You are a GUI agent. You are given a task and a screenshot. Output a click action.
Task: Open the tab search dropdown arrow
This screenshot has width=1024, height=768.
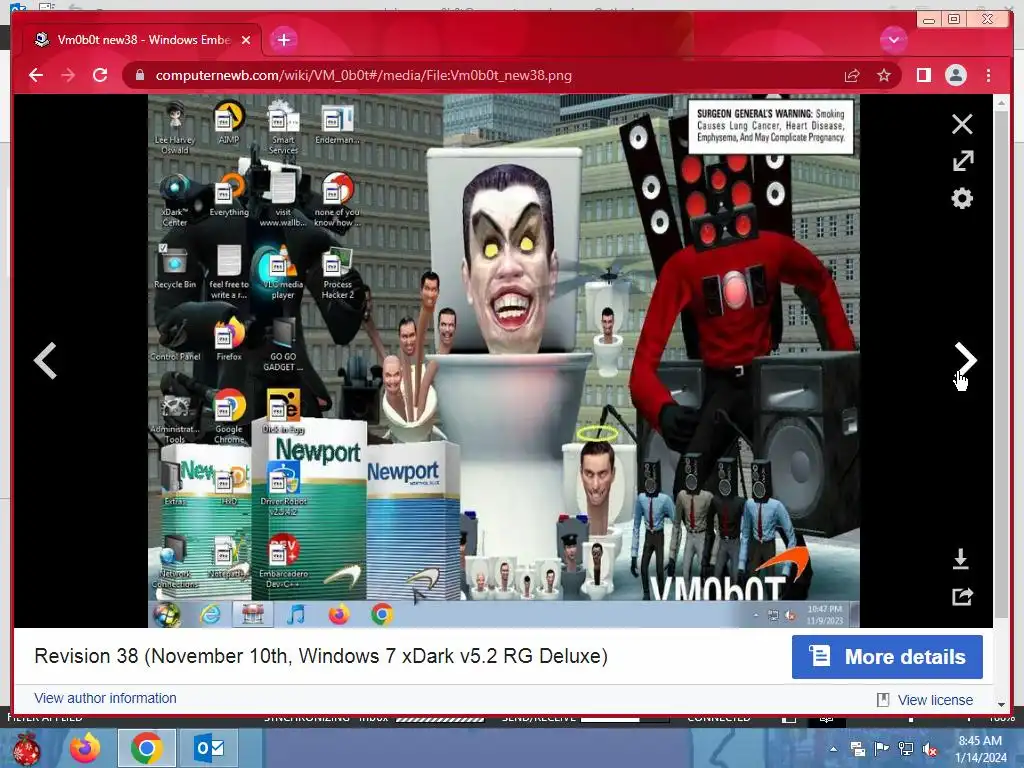[x=893, y=40]
